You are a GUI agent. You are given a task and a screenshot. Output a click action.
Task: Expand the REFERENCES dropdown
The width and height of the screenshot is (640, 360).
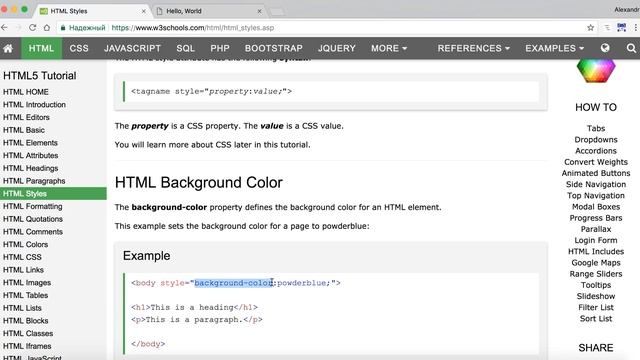(x=473, y=48)
